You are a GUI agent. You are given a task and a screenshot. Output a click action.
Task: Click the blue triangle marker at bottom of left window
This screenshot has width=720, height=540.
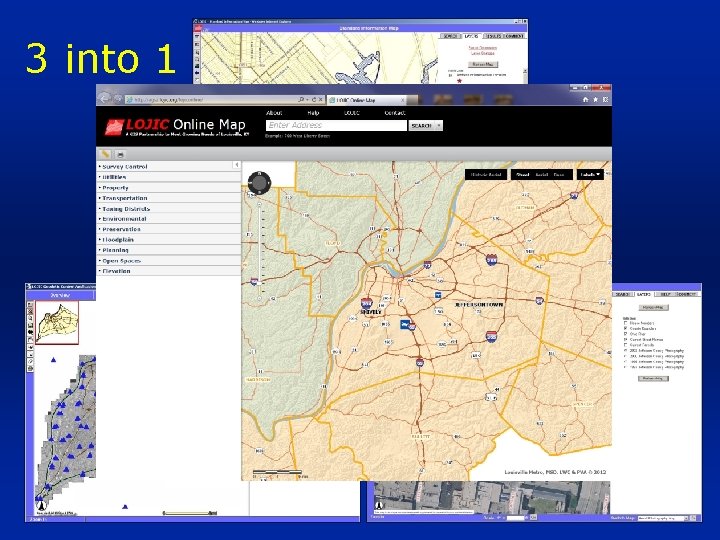[x=125, y=506]
